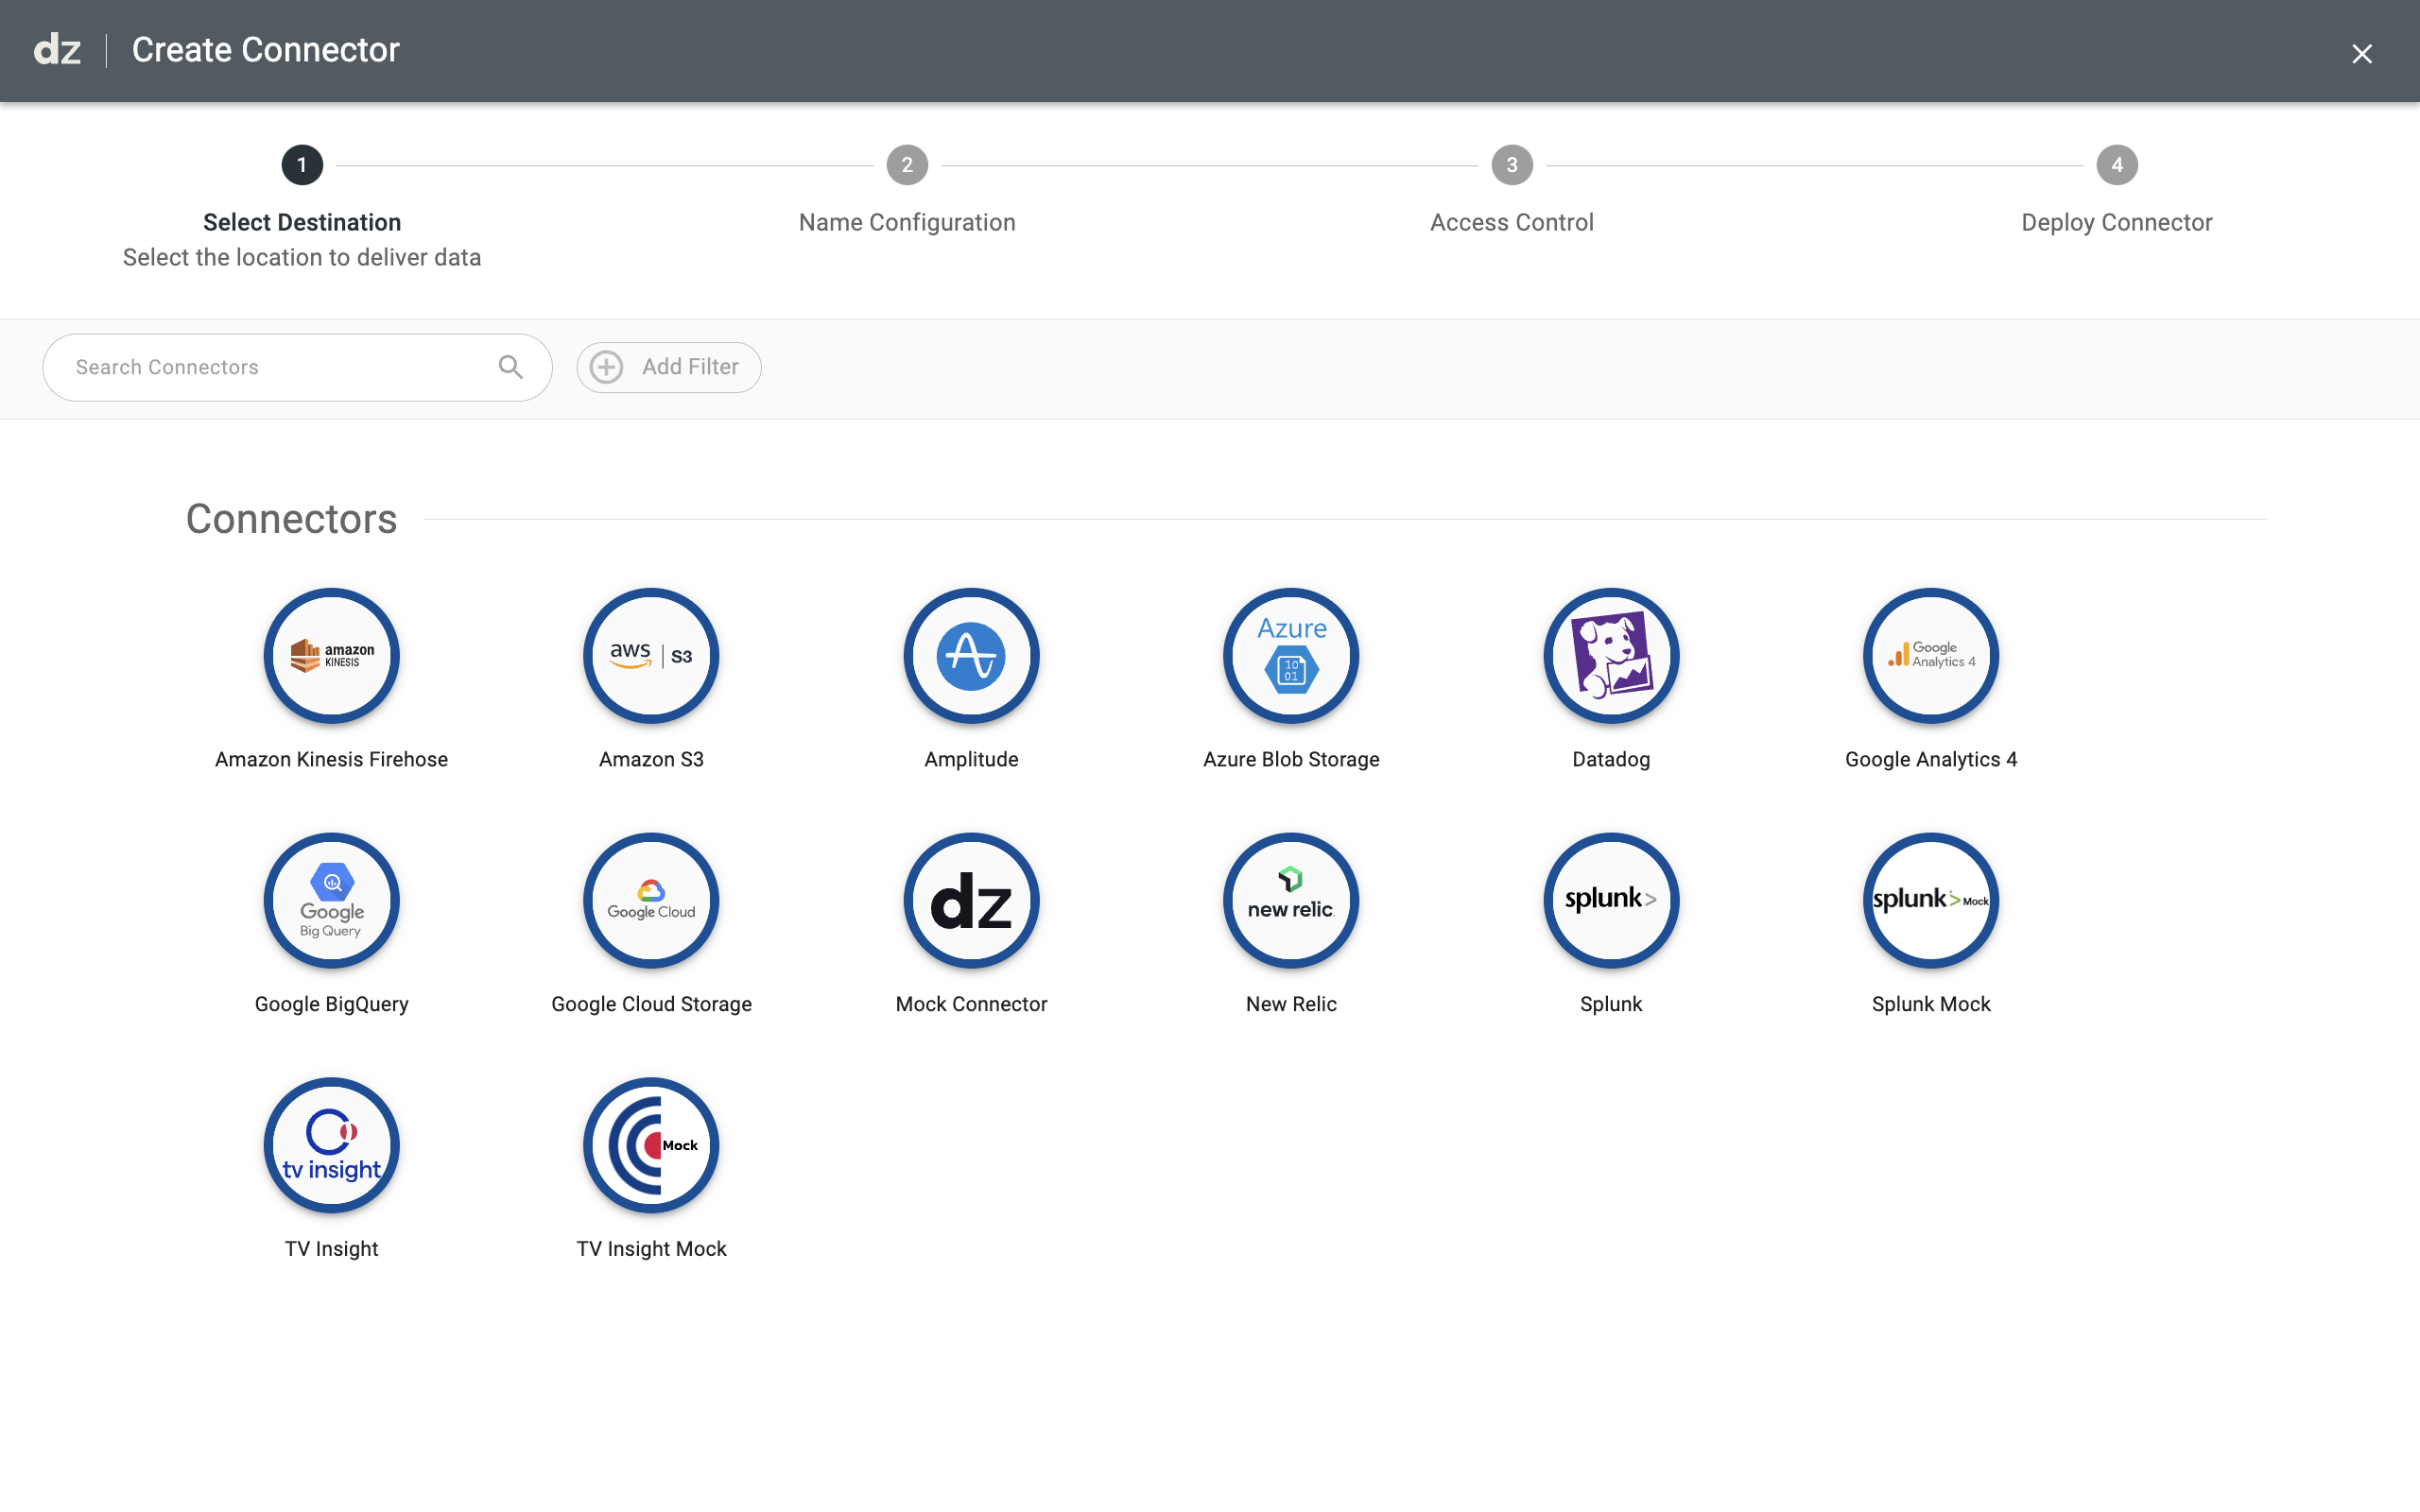
Task: Click the Amplitude label text
Action: [x=971, y=759]
